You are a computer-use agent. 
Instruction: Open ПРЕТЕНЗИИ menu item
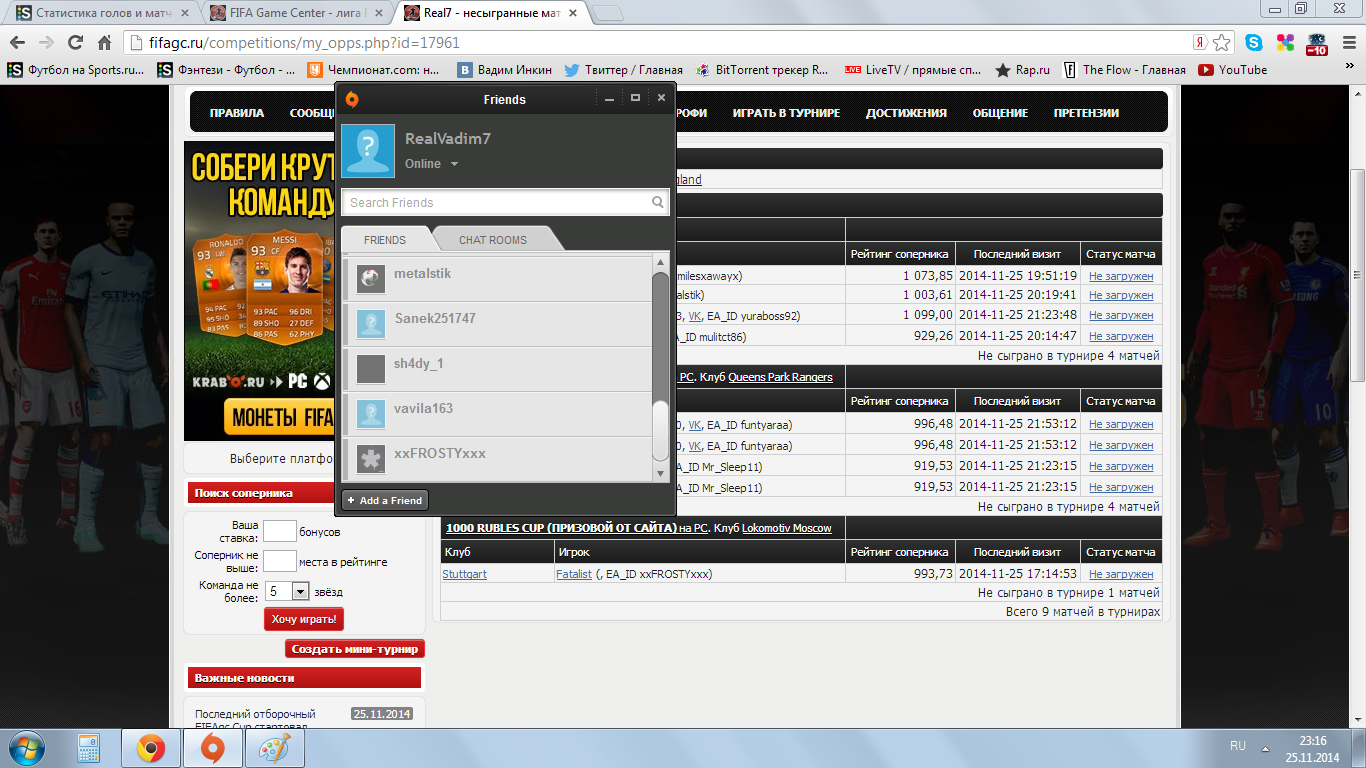pos(1086,113)
